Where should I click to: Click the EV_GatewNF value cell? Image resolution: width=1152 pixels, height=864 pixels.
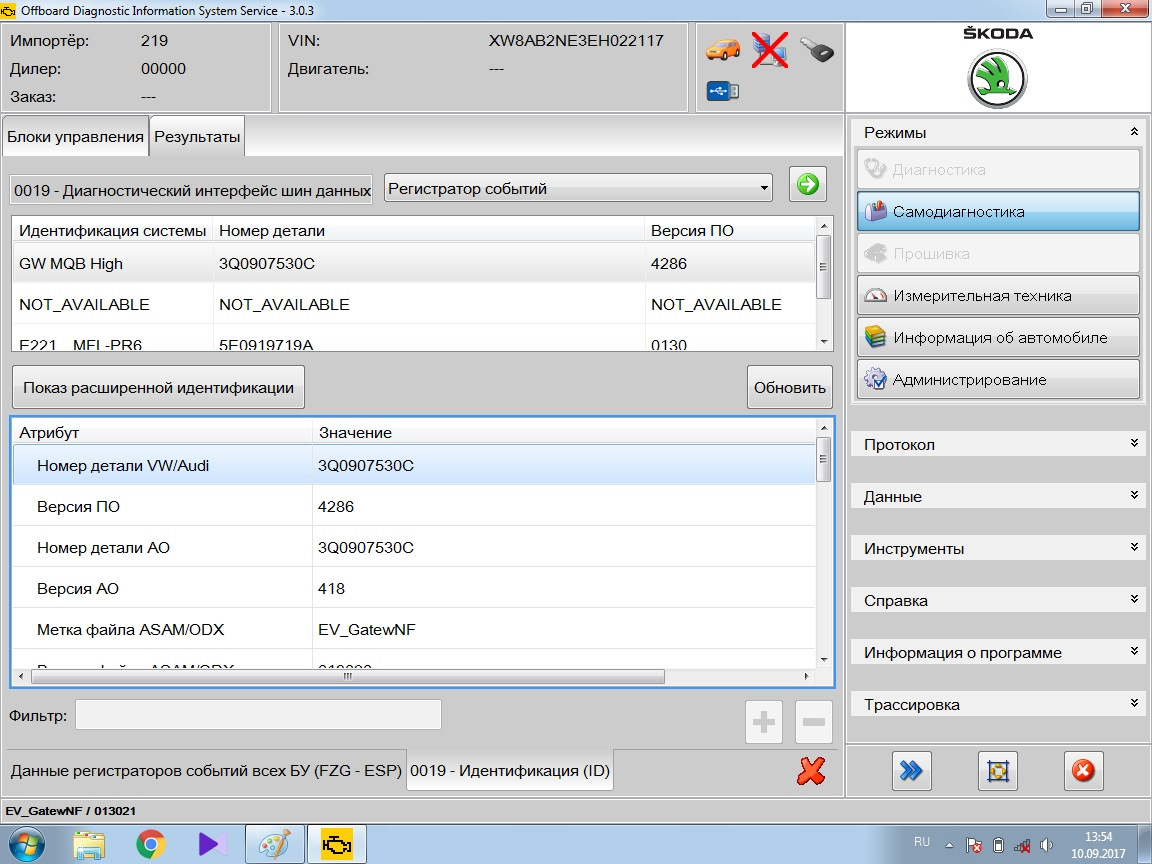point(564,630)
